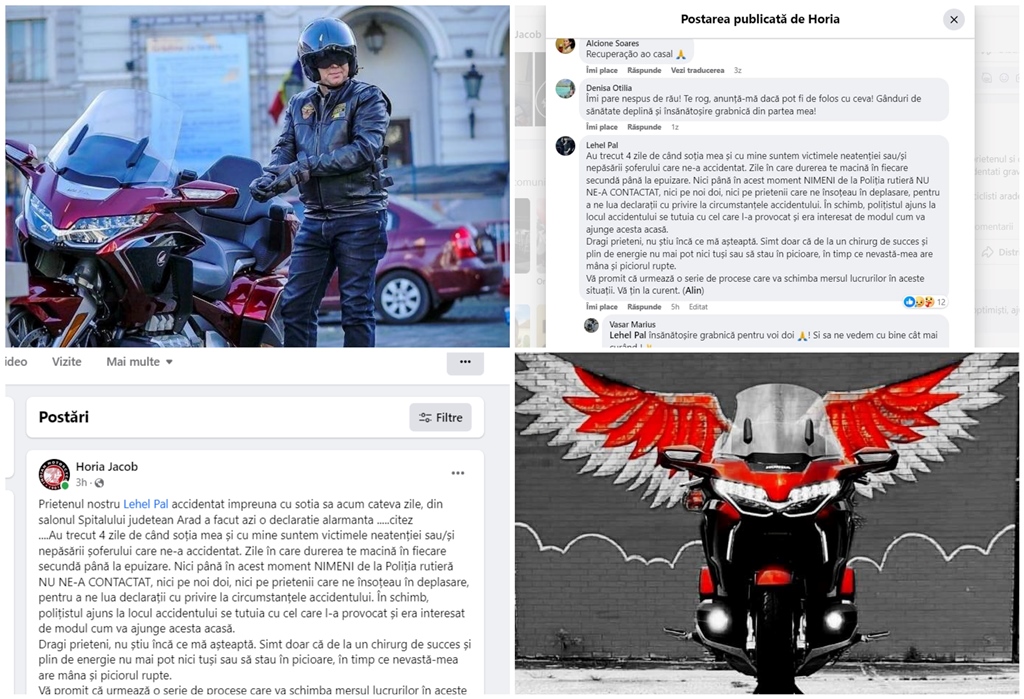Close the Postarea publicată de Horia dialog
Image resolution: width=1024 pixels, height=699 pixels.
click(953, 20)
